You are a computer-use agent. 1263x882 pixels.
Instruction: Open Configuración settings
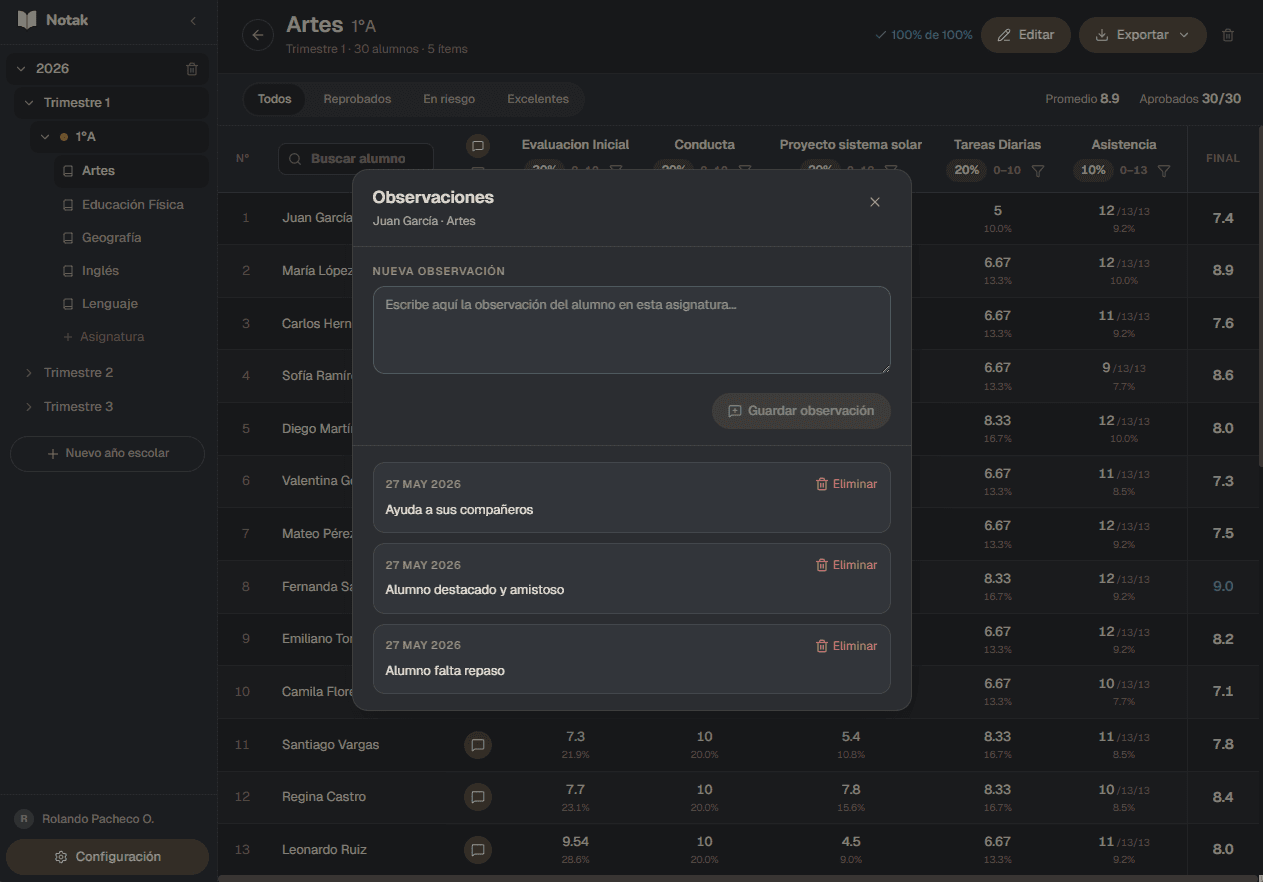(108, 857)
